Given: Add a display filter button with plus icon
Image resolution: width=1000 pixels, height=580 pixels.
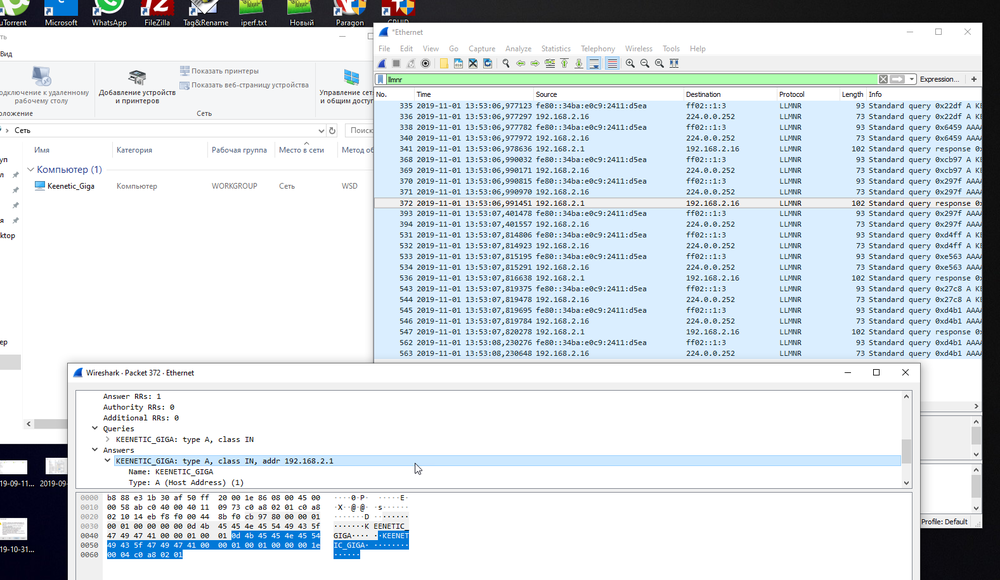Looking at the screenshot, I should 974,79.
